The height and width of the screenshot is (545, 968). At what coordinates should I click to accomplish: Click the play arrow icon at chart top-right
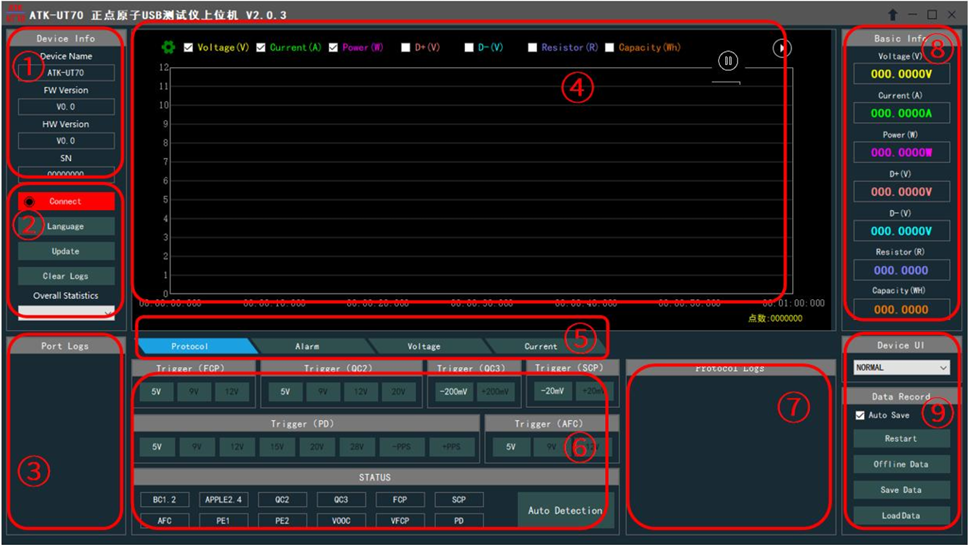tap(782, 47)
